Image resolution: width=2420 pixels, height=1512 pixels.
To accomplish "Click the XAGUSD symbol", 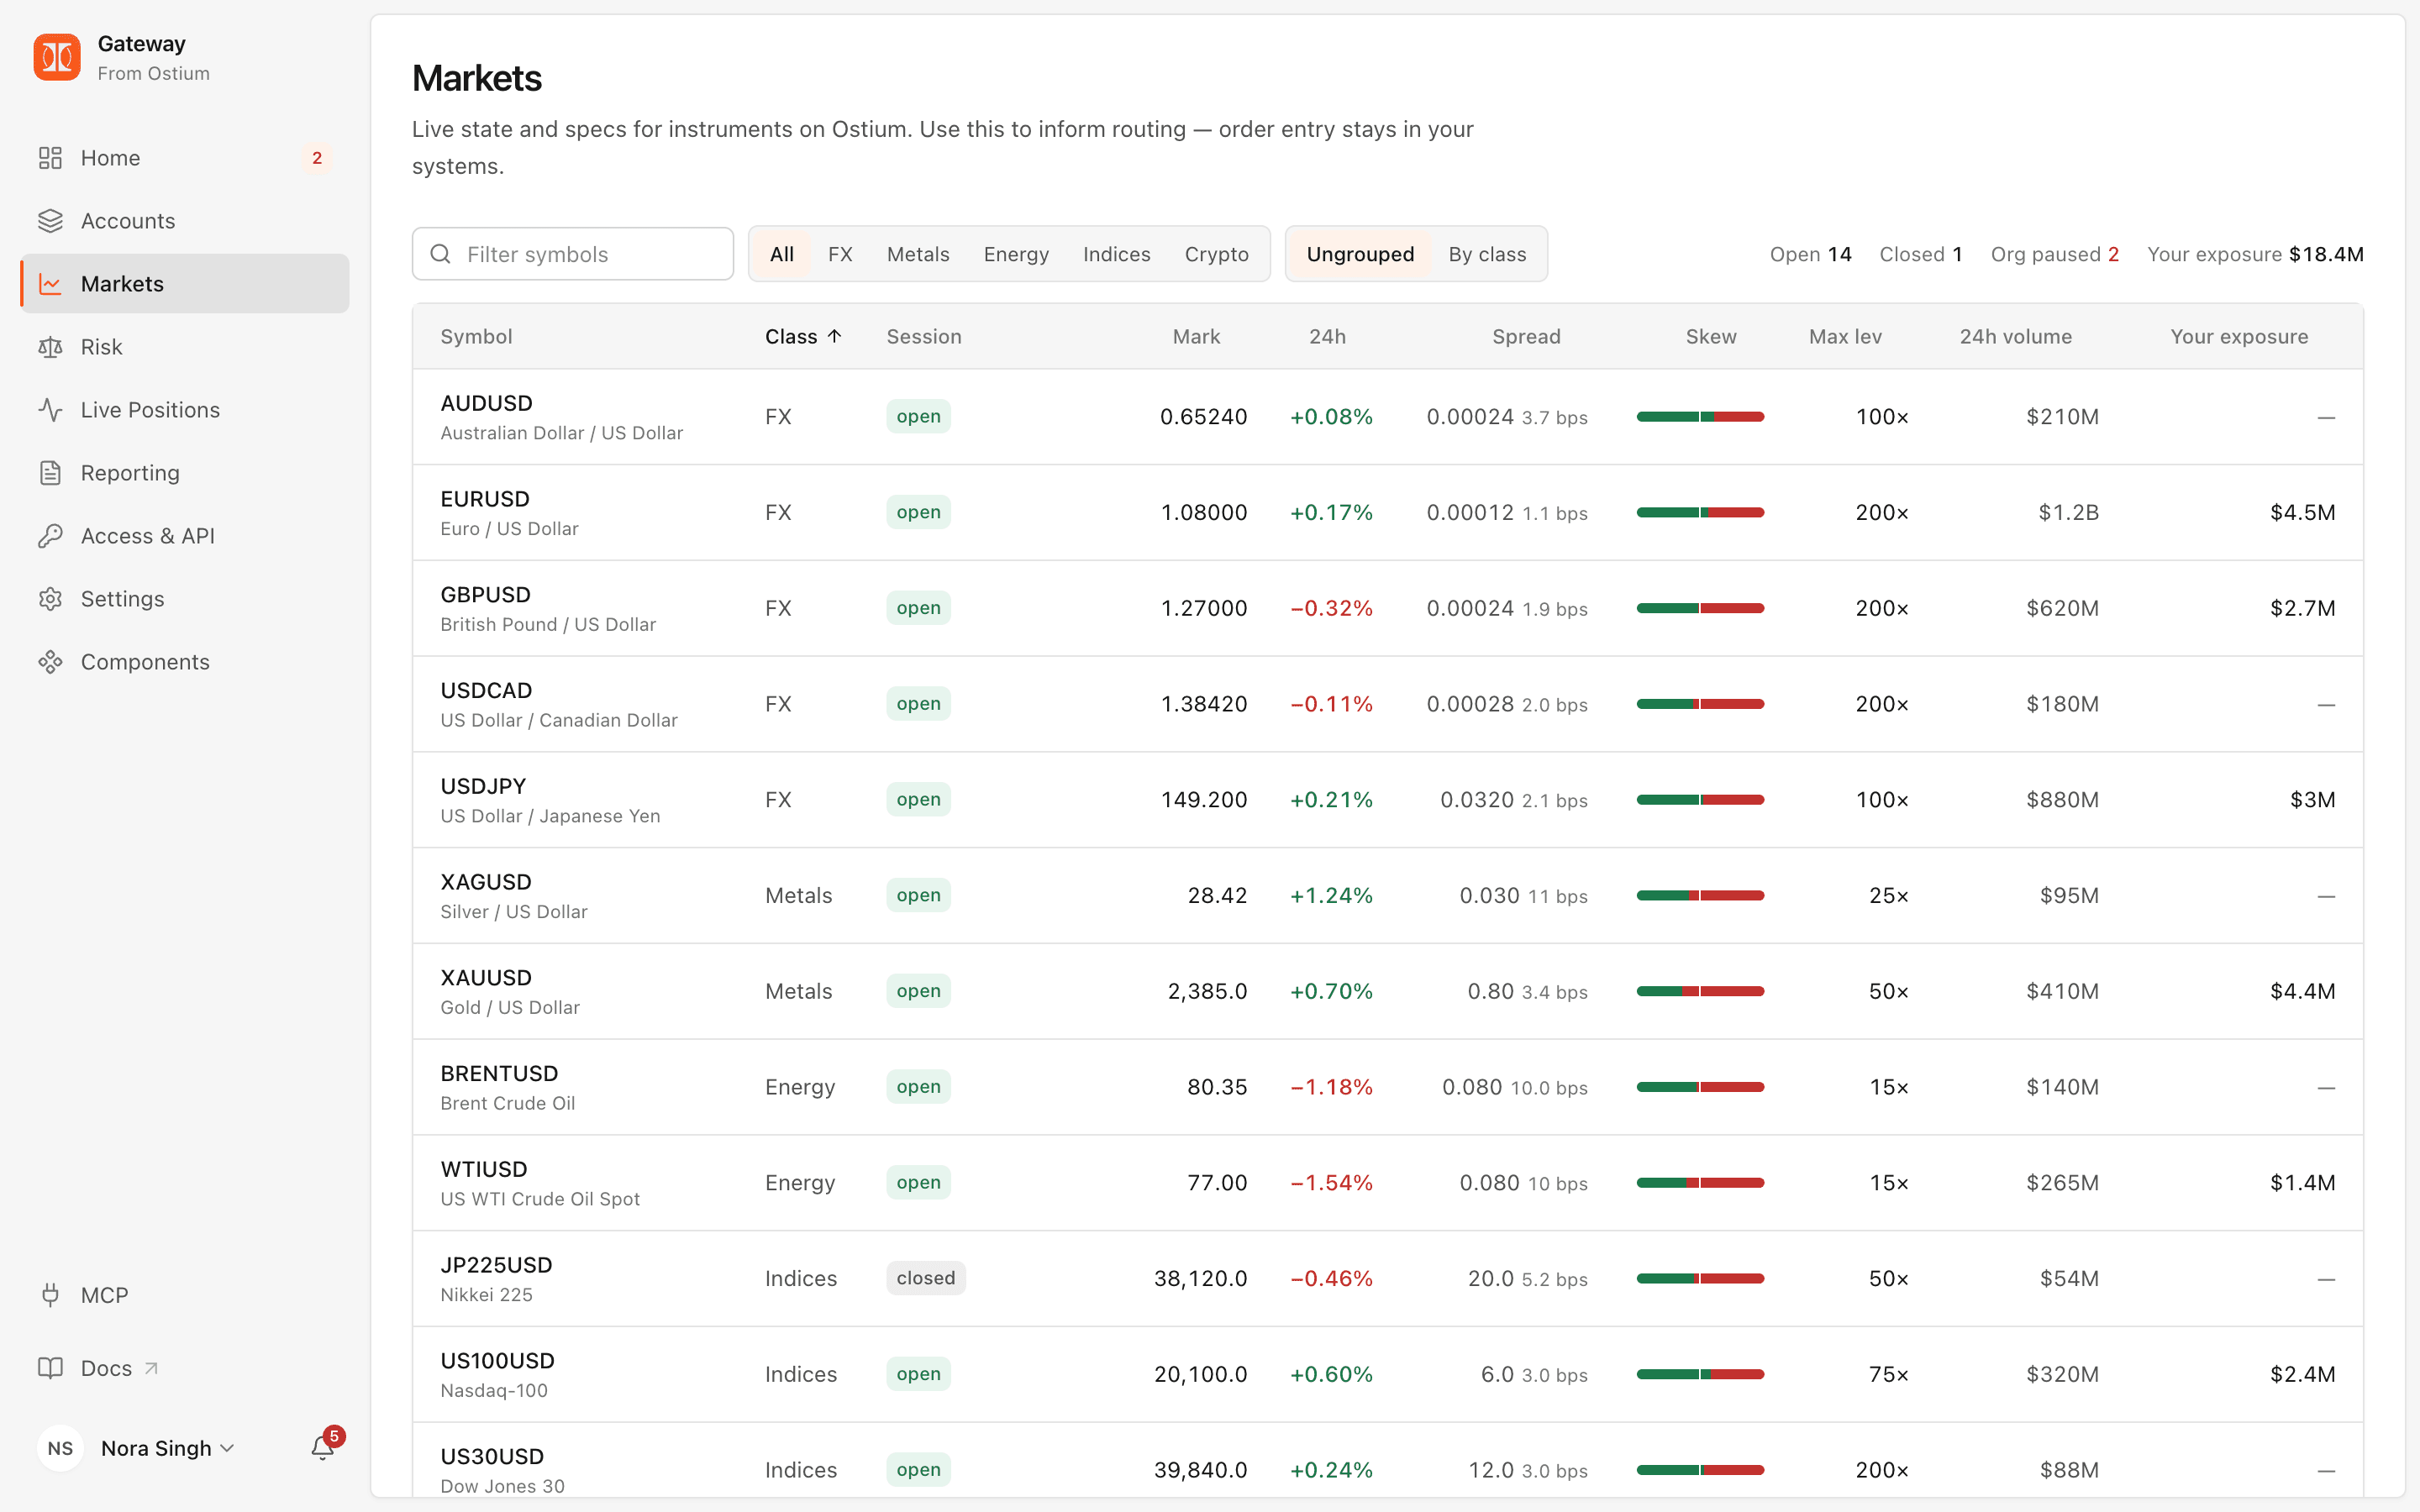I will 486,883.
